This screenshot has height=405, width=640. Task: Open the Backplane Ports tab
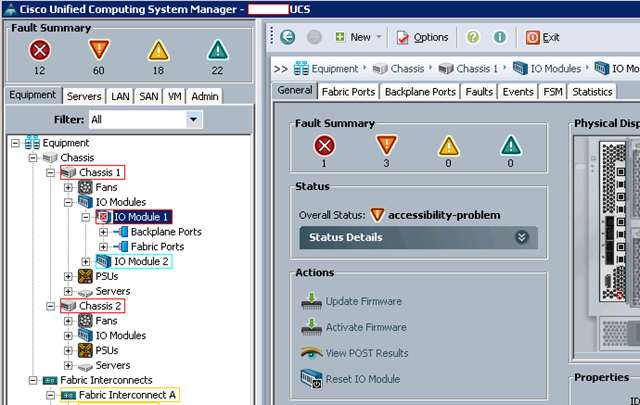(x=420, y=92)
